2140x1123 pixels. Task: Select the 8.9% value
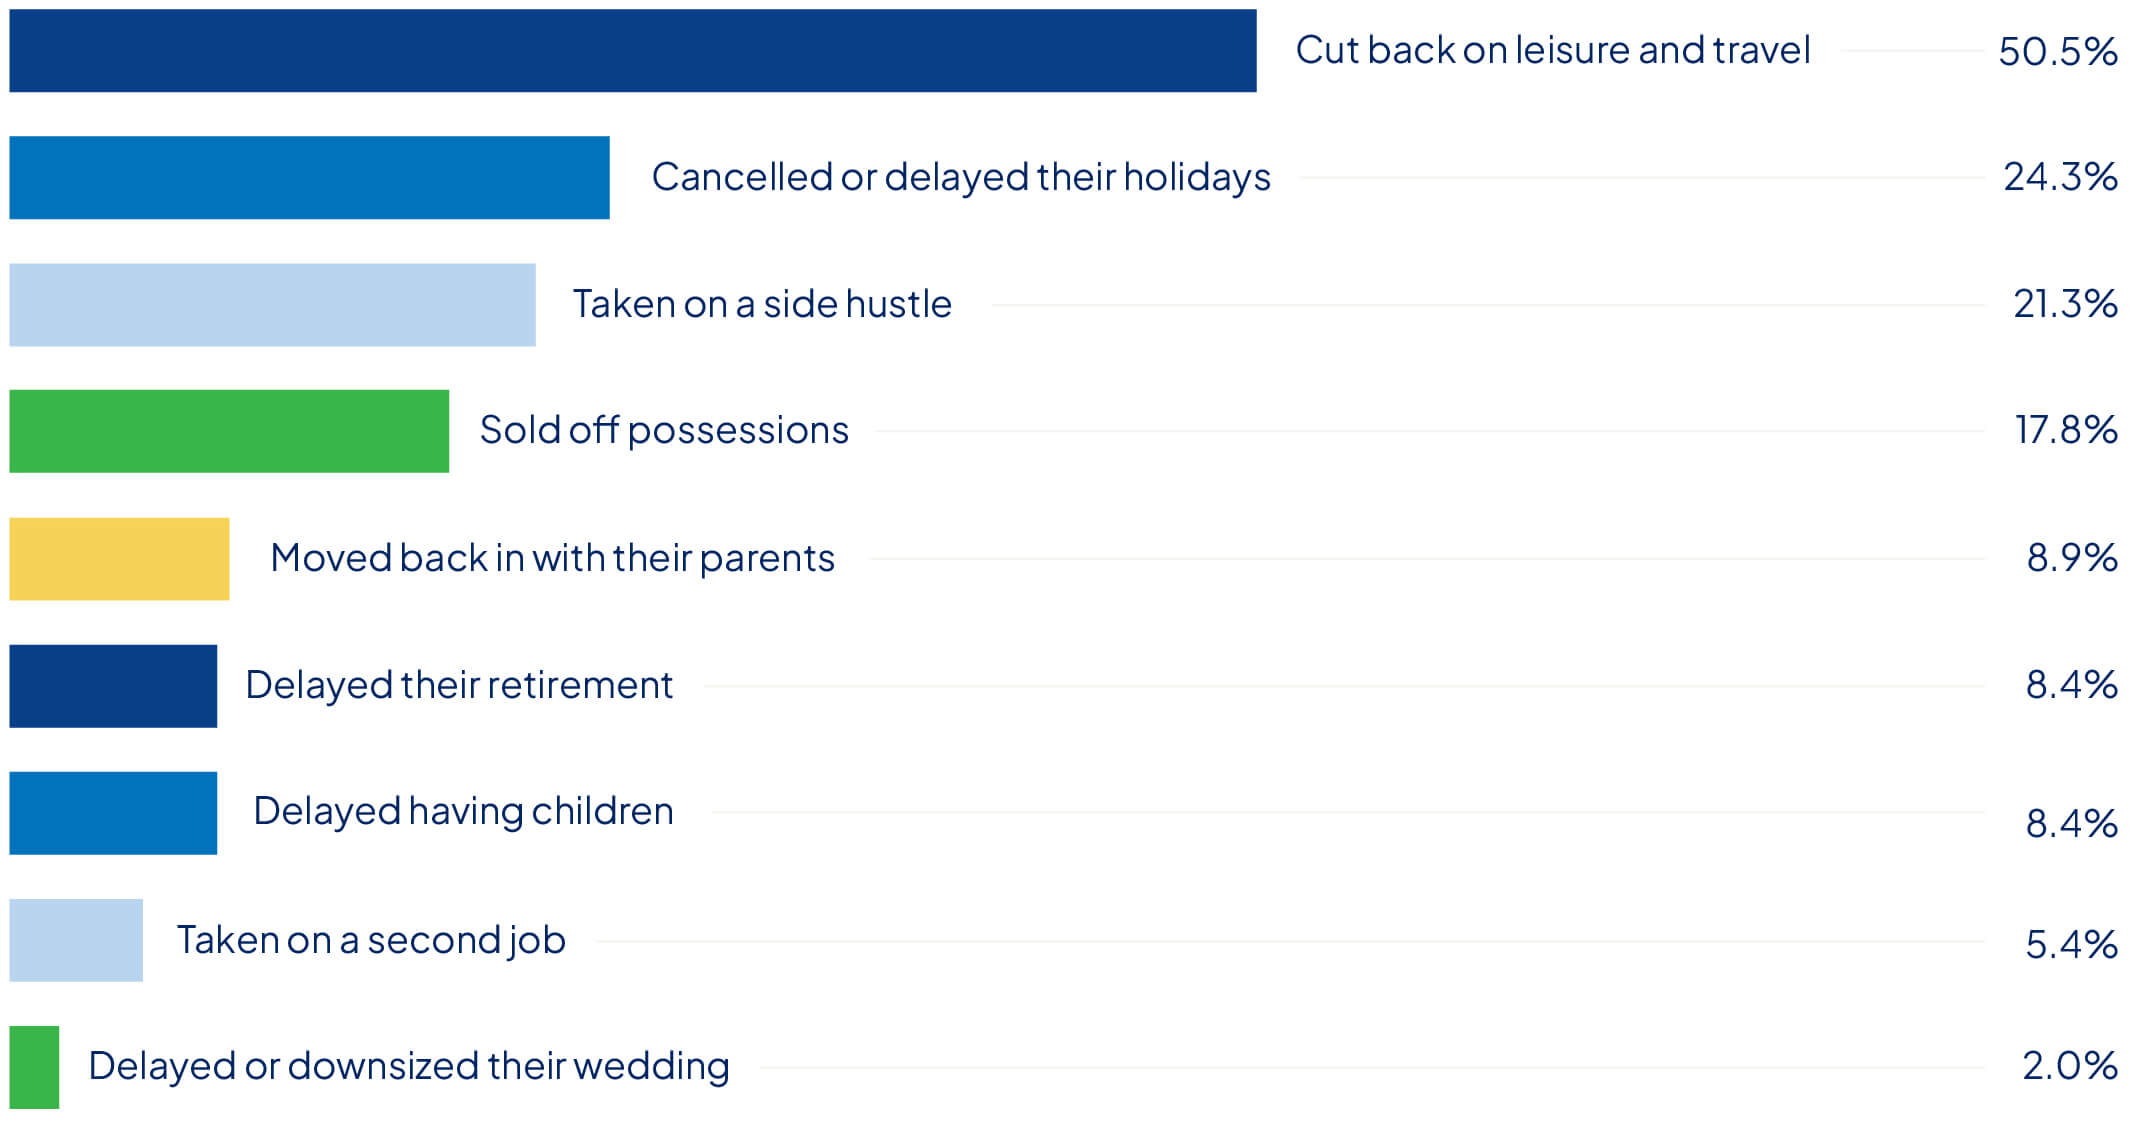(2071, 558)
